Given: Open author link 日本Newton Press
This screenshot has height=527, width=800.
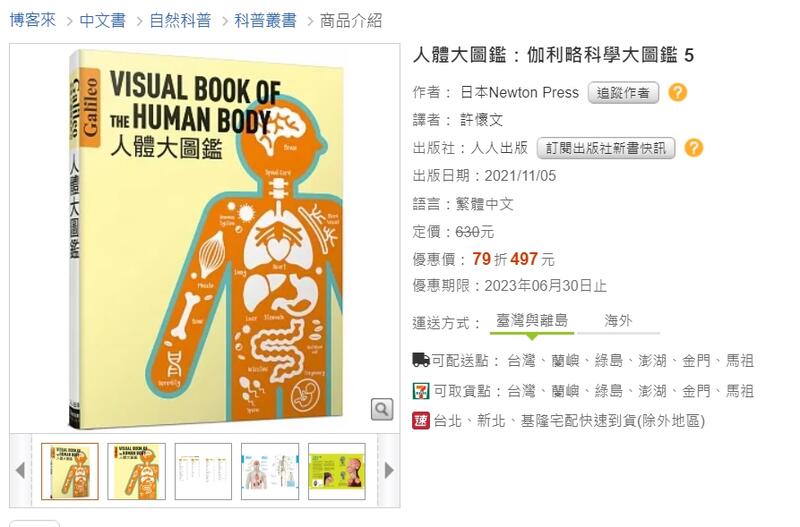Looking at the screenshot, I should coord(519,92).
